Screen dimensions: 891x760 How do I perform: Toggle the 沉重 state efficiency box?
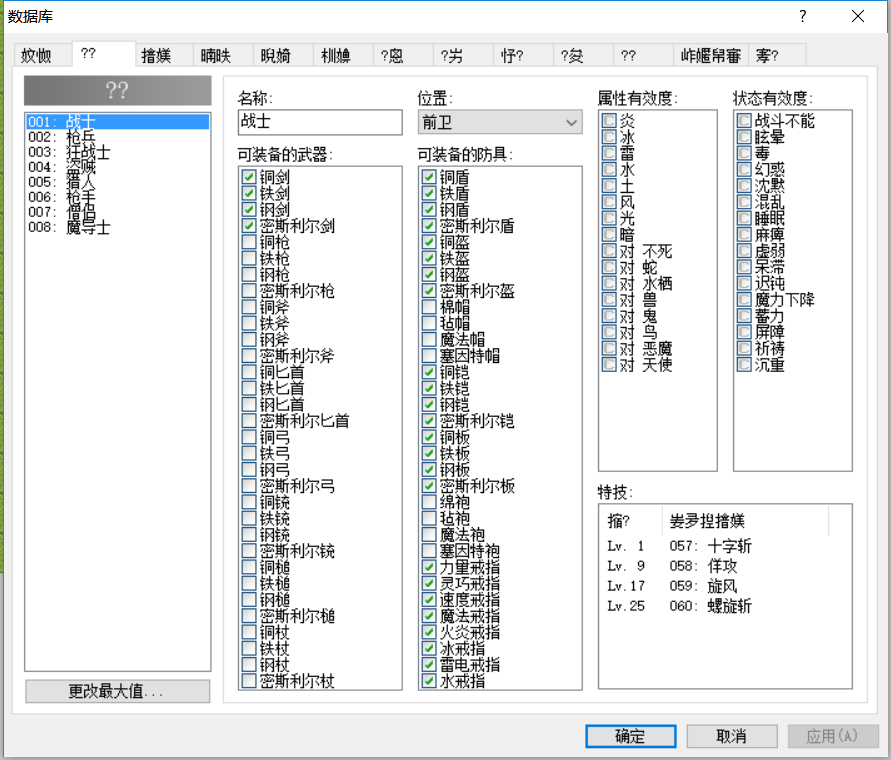click(744, 364)
